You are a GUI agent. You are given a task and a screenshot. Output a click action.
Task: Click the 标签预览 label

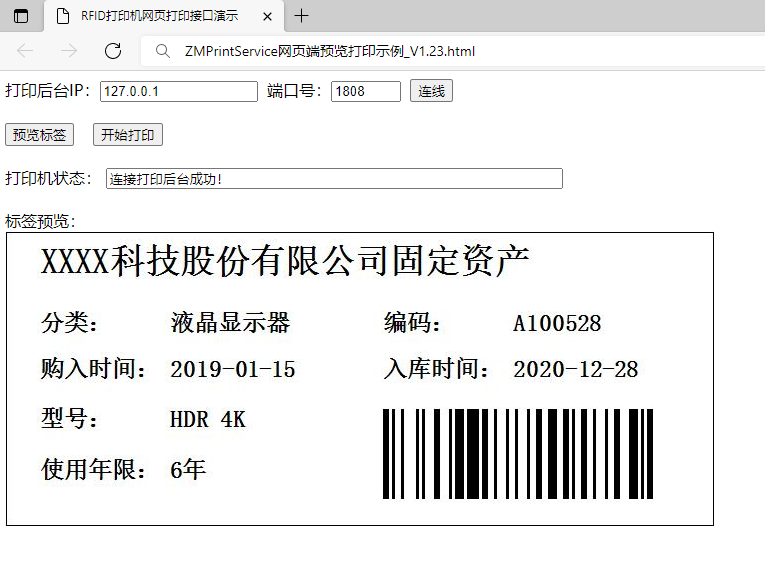[x=40, y=222]
